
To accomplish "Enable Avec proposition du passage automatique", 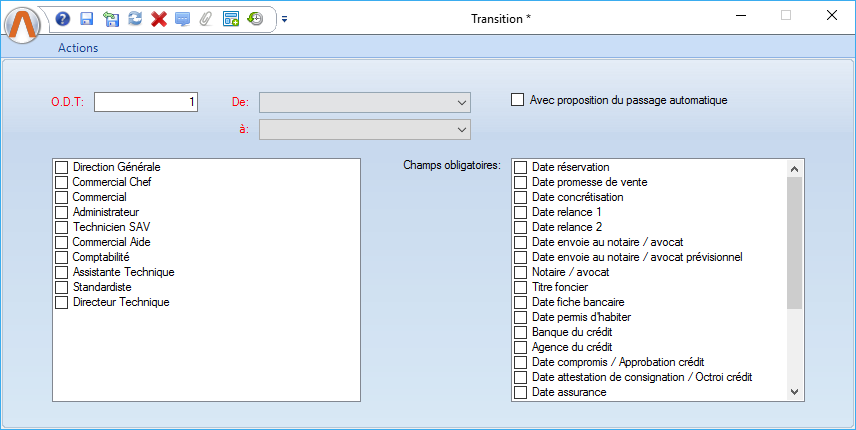I will [518, 100].
